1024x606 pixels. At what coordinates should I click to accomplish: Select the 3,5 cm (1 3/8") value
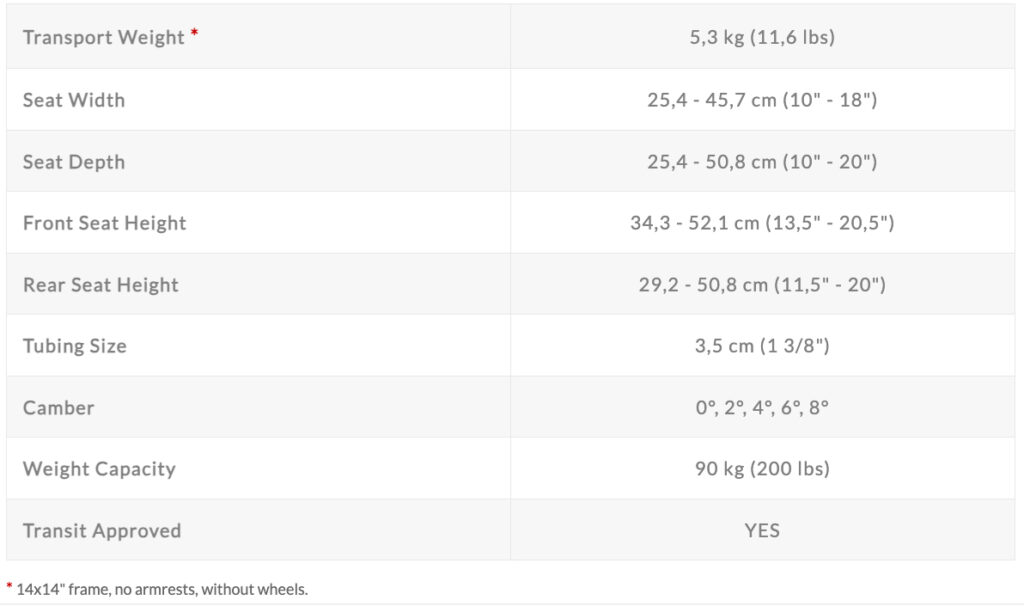click(x=762, y=346)
